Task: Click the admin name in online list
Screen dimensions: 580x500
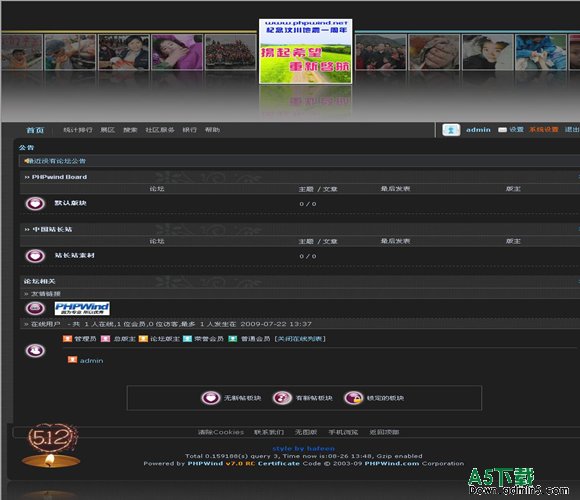Action: coord(91,361)
